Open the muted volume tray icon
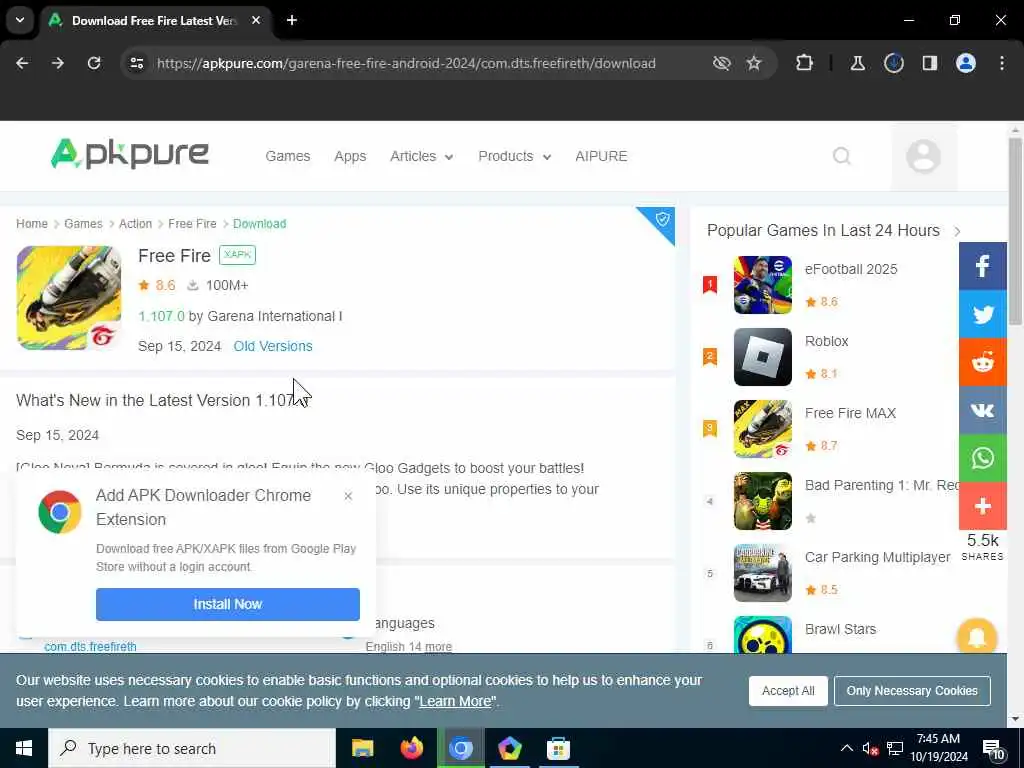Screen dimensions: 1024x768 870,748
